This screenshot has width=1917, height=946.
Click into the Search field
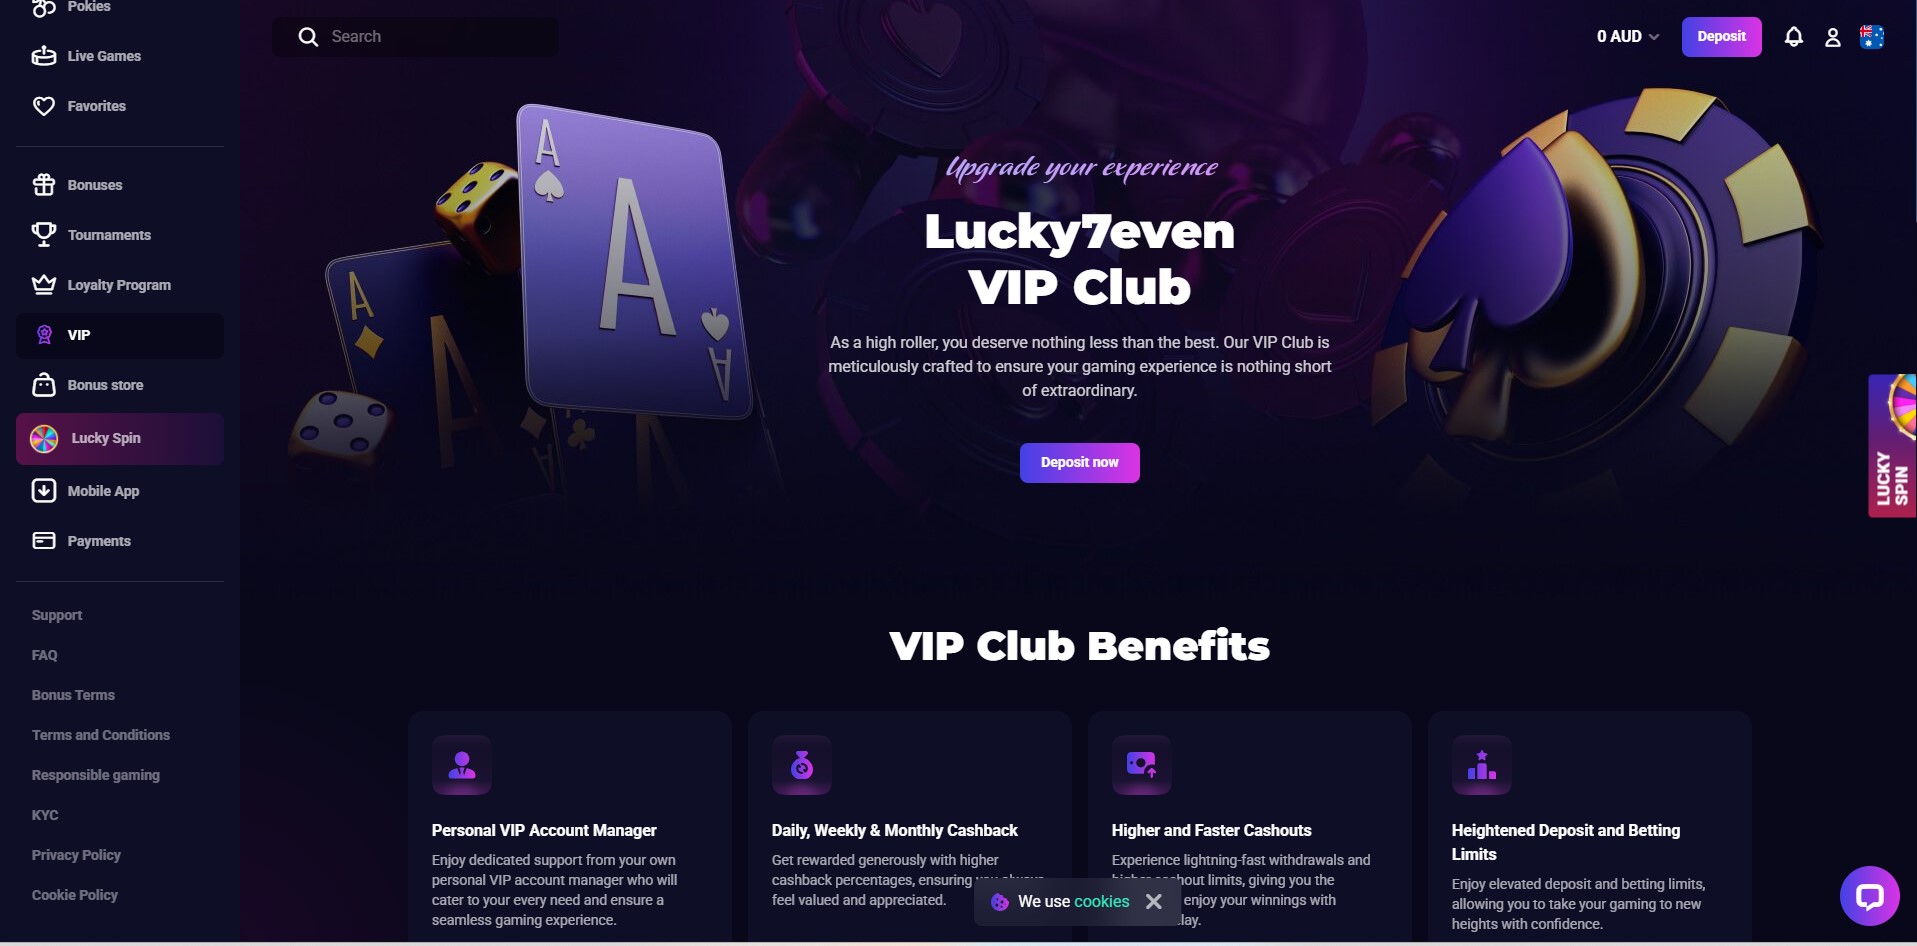coord(416,37)
